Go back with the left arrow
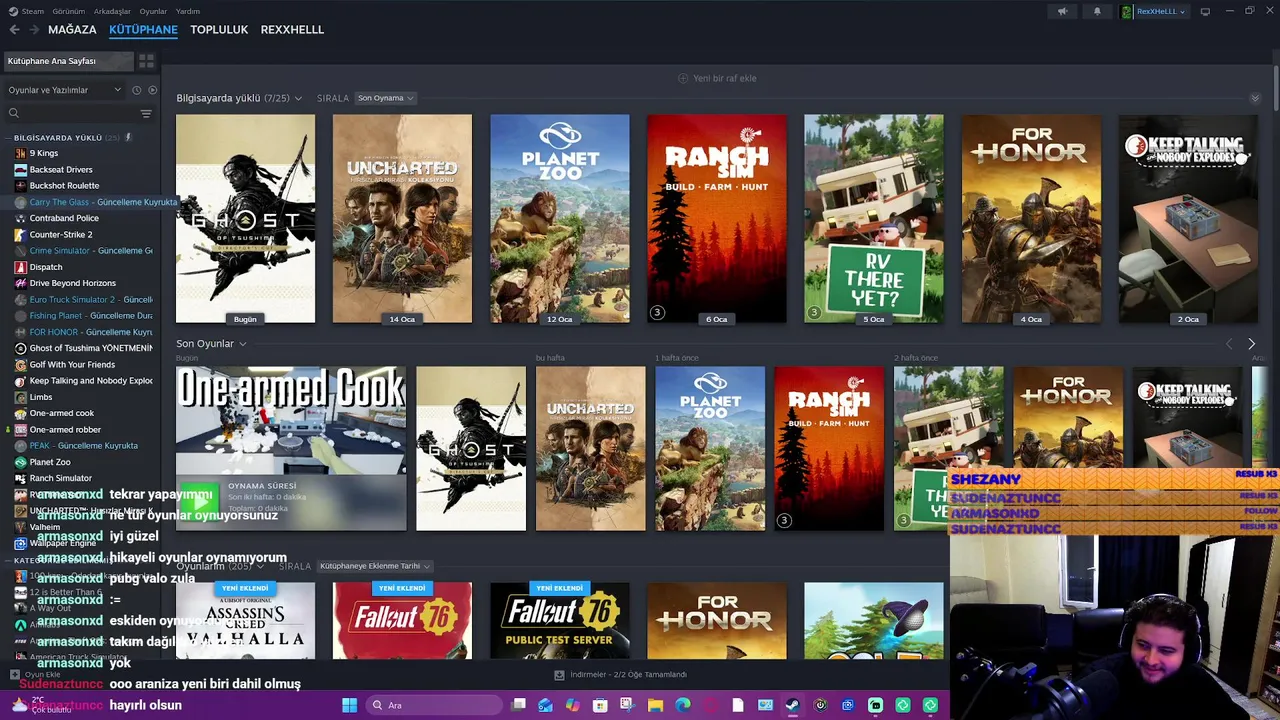 pos(14,30)
